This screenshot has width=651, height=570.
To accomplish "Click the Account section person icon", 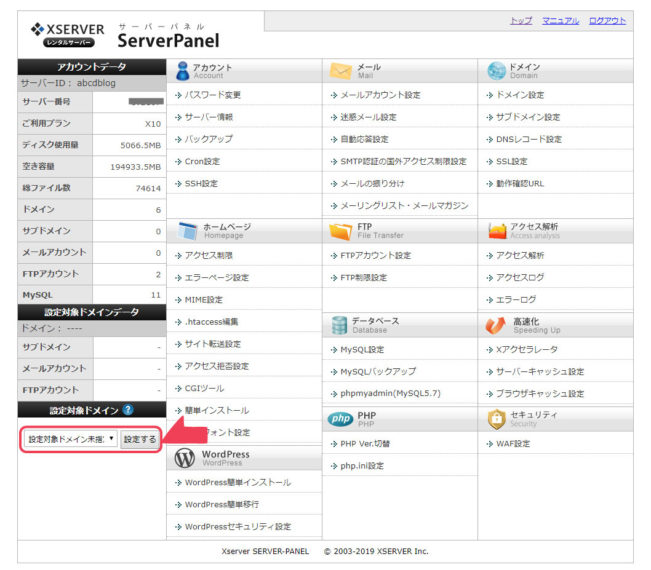I will (x=182, y=71).
